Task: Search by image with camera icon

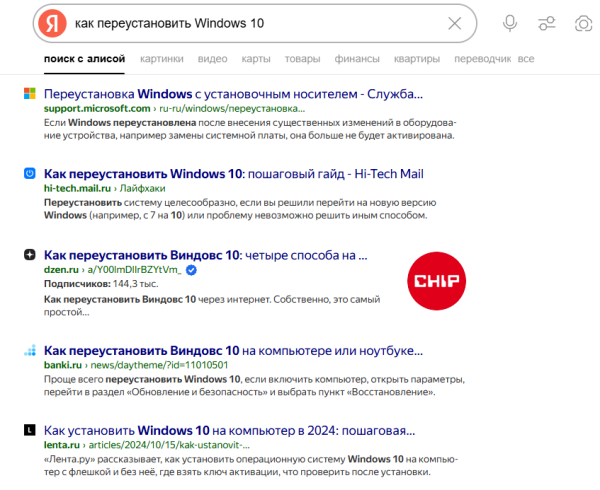Action: [x=583, y=23]
